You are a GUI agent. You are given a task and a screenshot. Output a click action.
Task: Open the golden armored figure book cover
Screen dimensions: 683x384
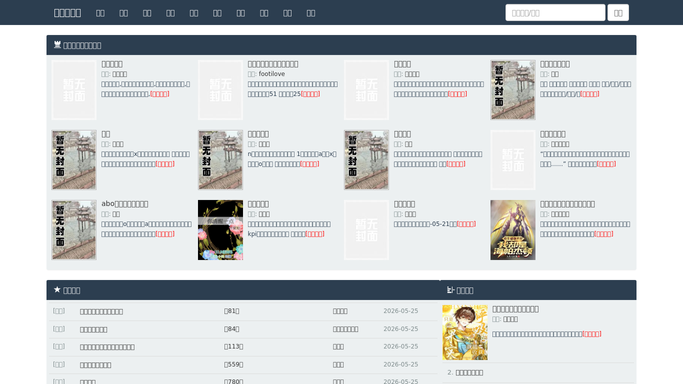(x=513, y=230)
